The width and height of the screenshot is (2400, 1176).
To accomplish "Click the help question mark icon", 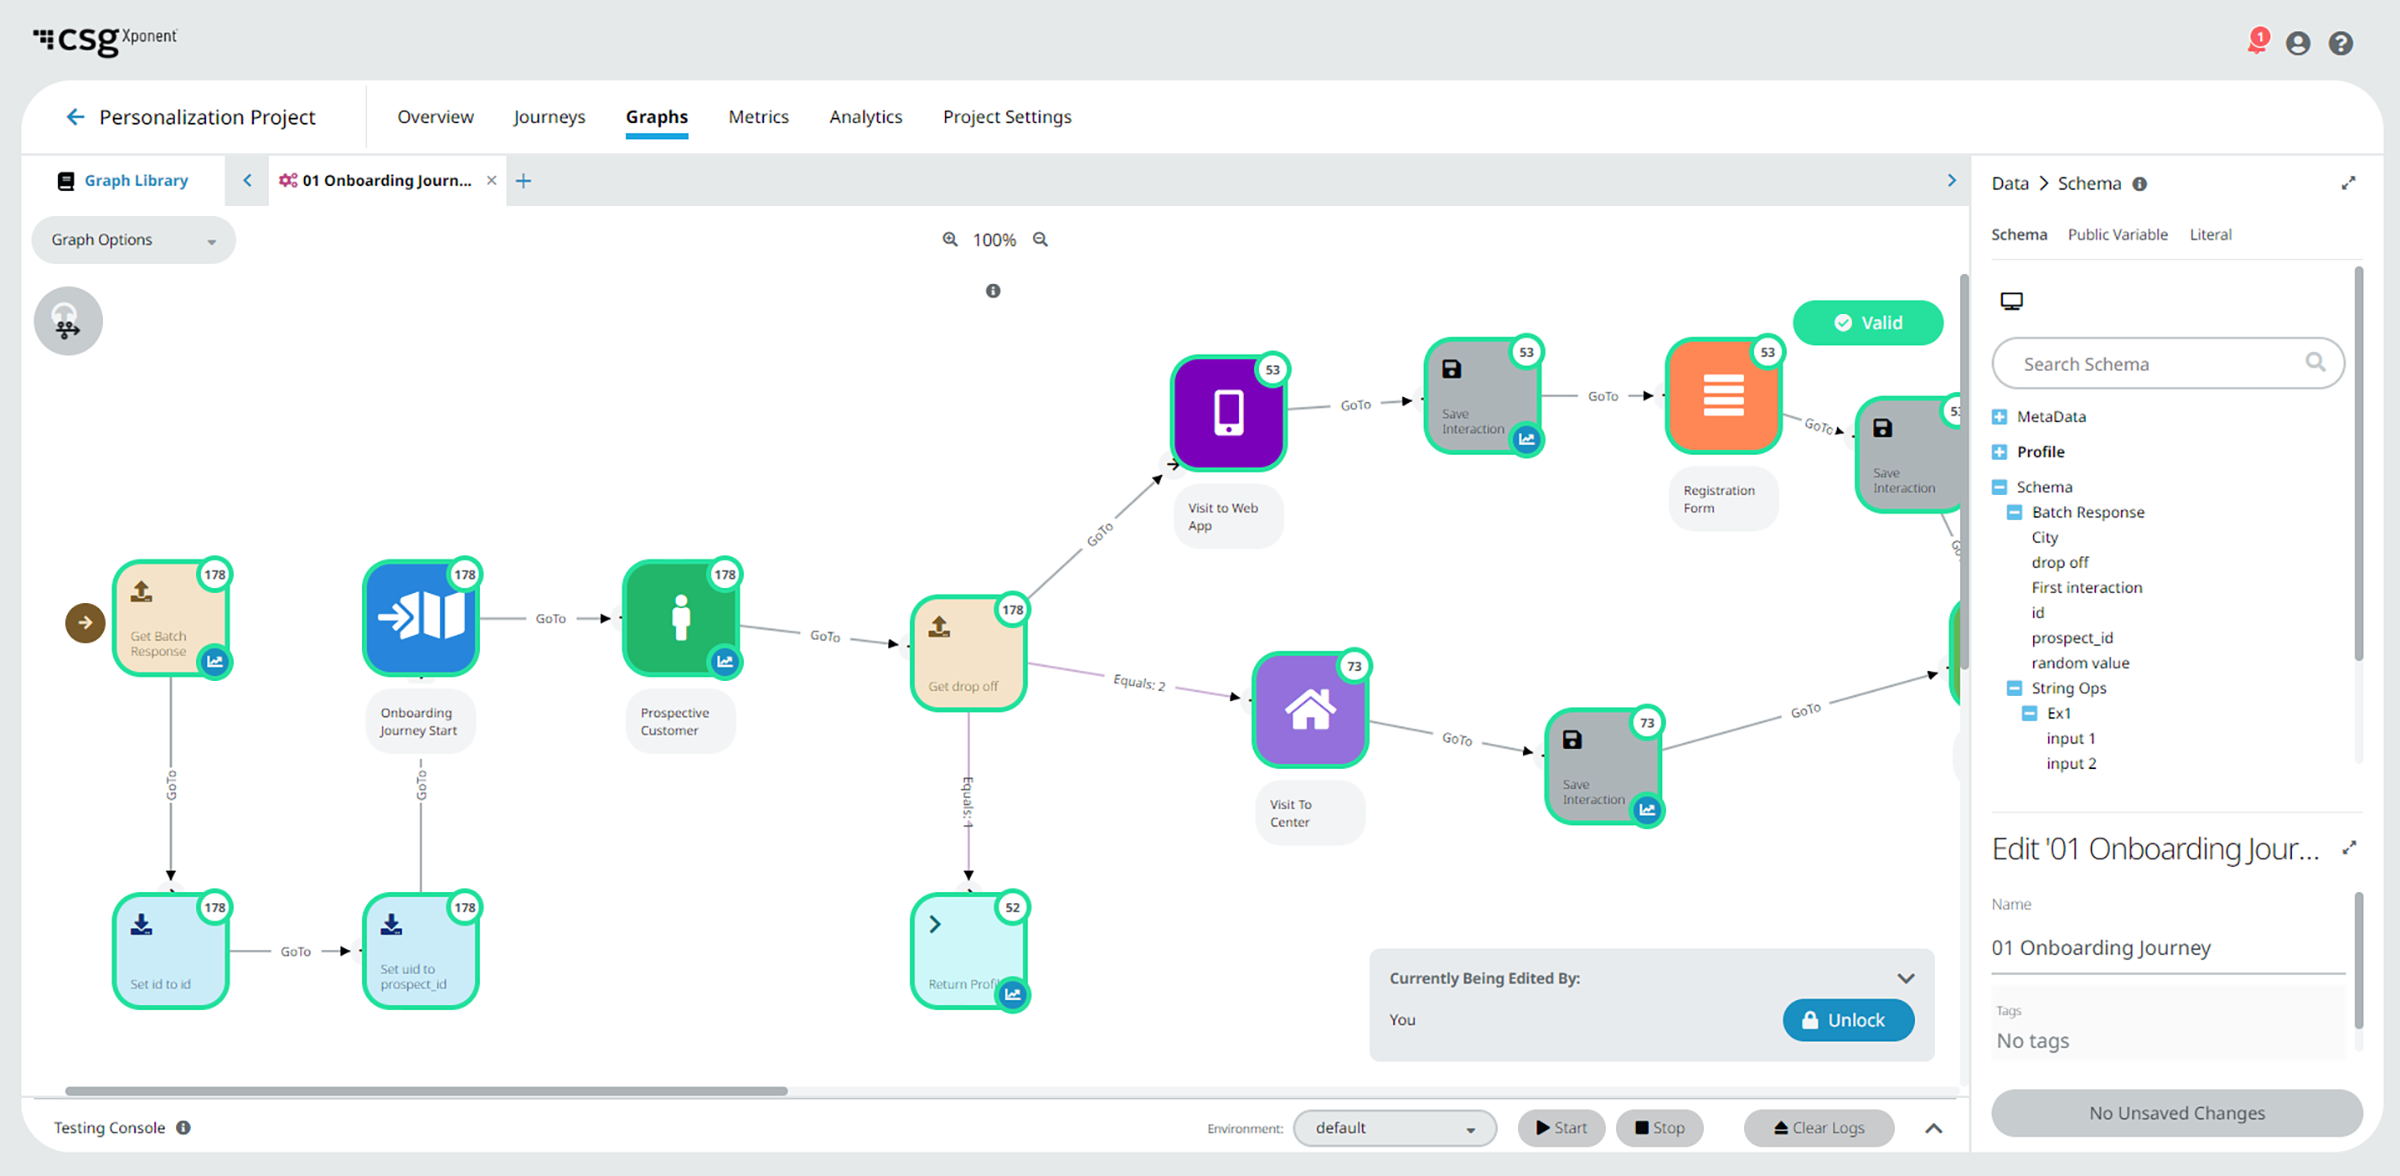I will 2340,43.
